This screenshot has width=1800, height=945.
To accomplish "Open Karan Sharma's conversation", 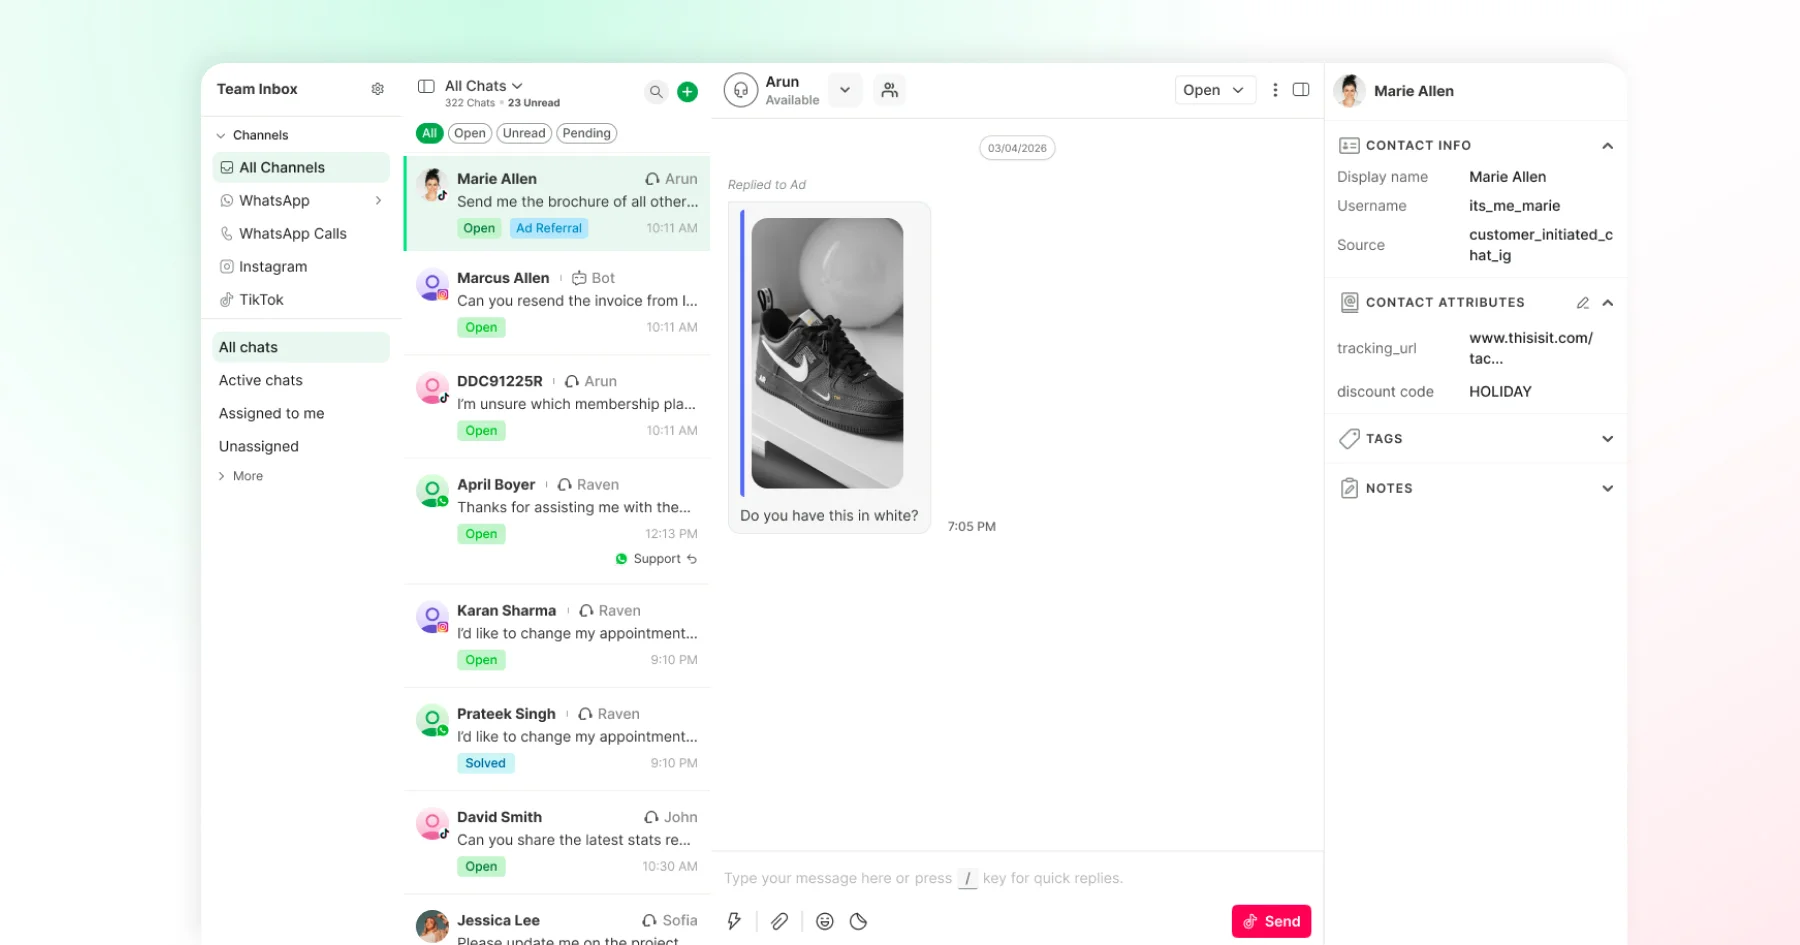I will click(557, 635).
